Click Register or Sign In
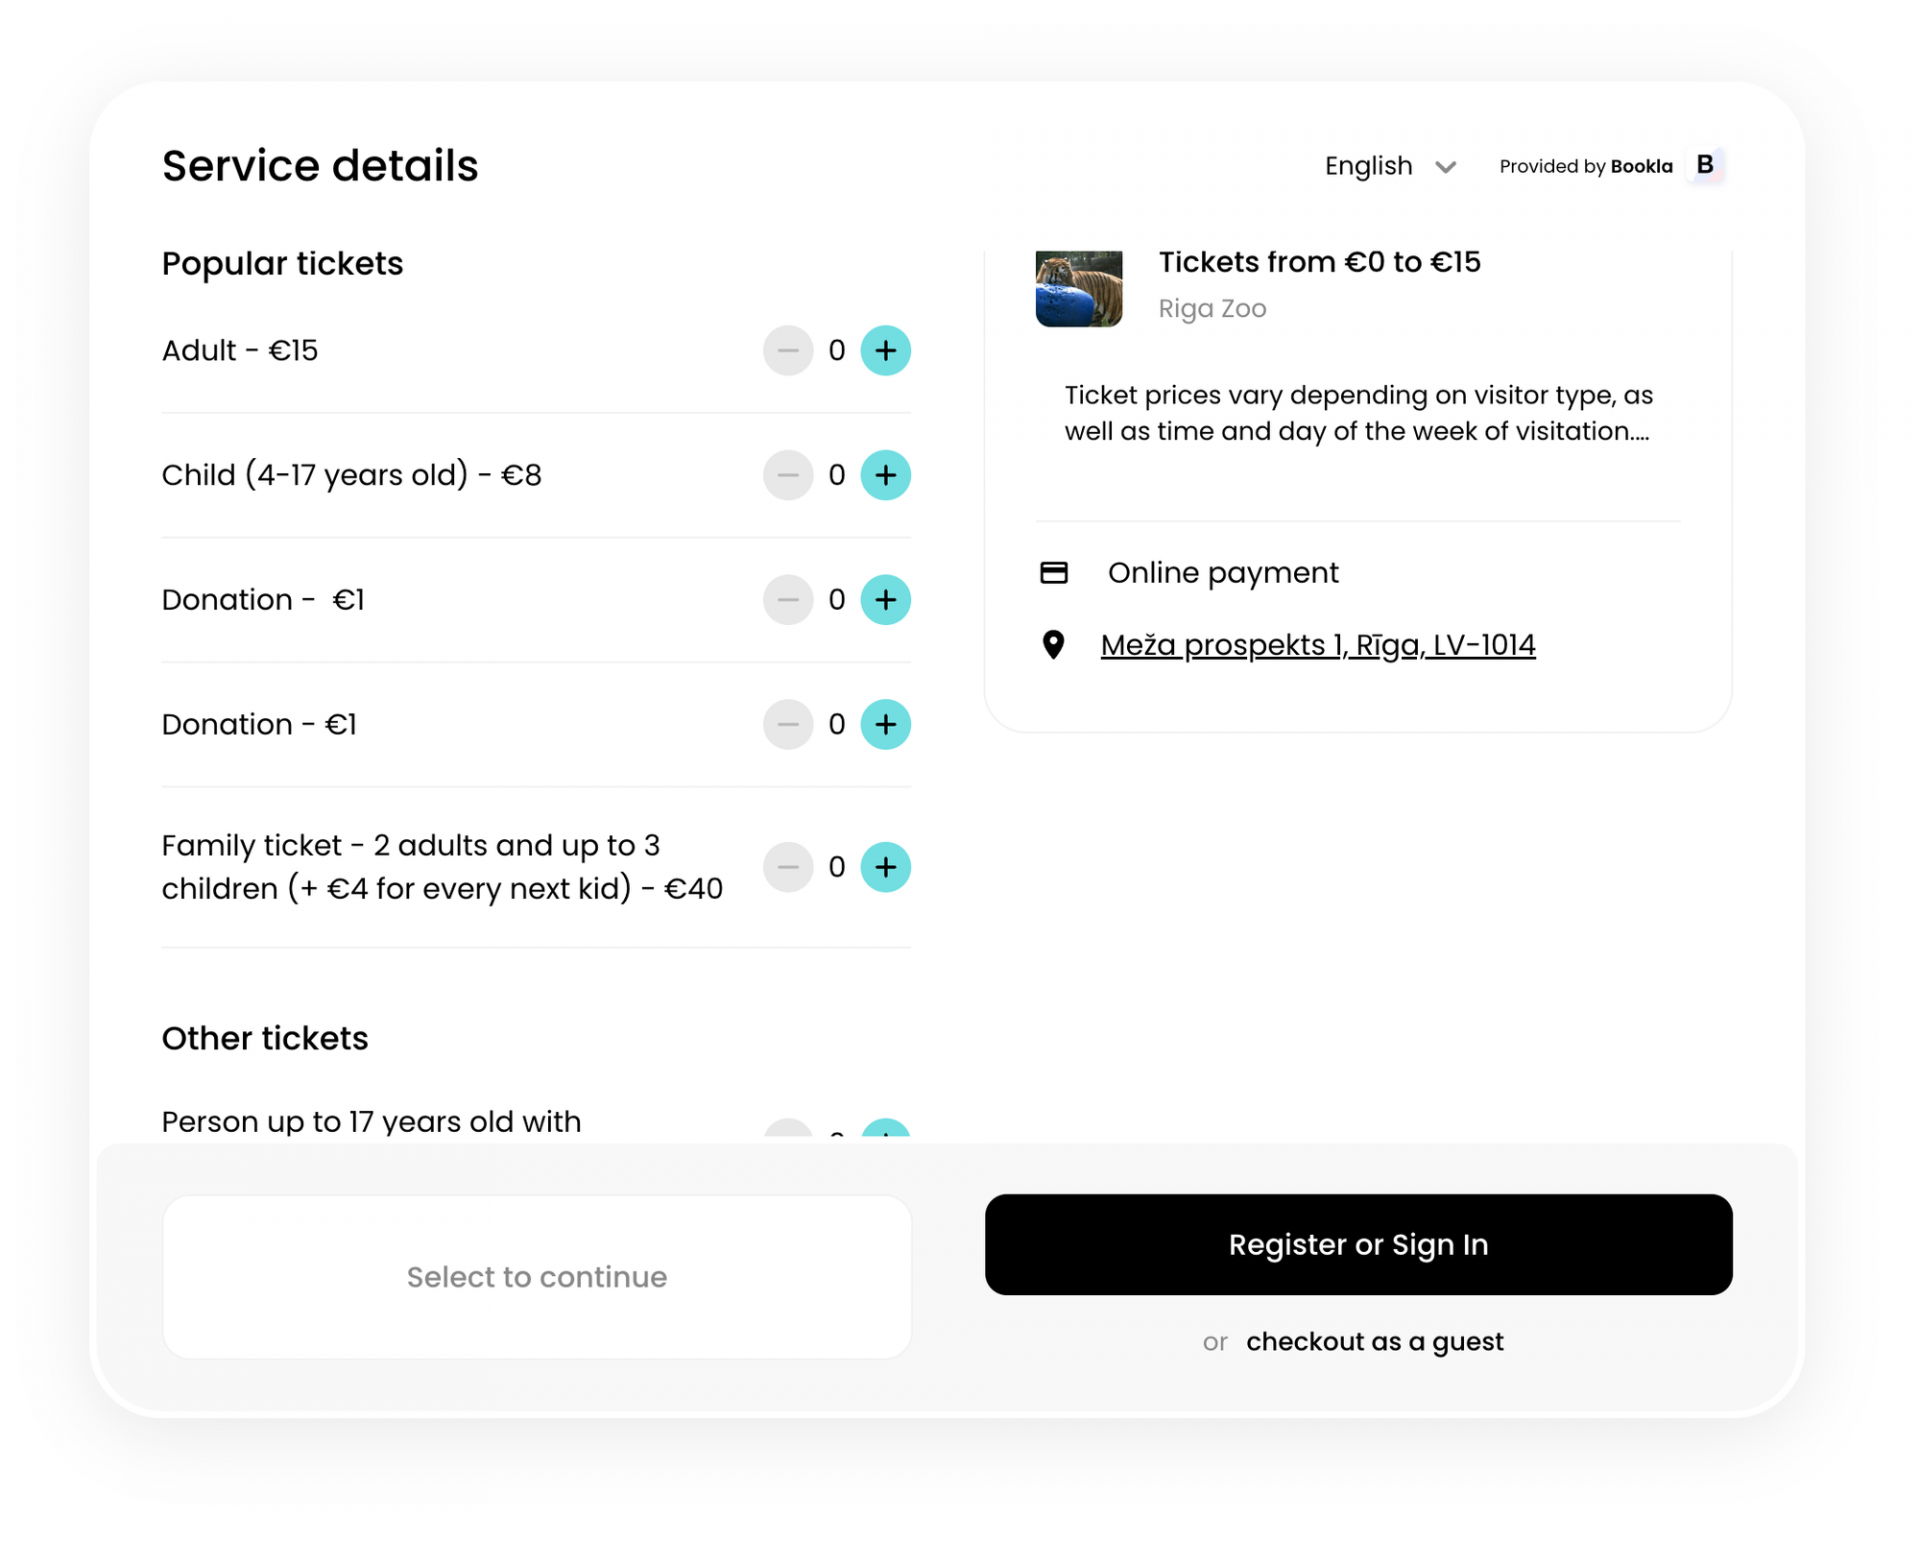Image resolution: width=1920 pixels, height=1541 pixels. (1358, 1245)
